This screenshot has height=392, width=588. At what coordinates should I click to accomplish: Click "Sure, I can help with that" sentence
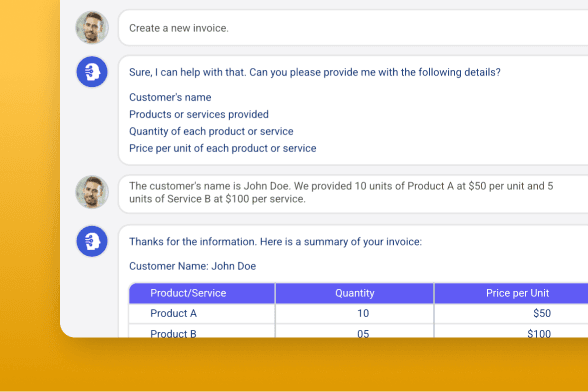[x=315, y=72]
